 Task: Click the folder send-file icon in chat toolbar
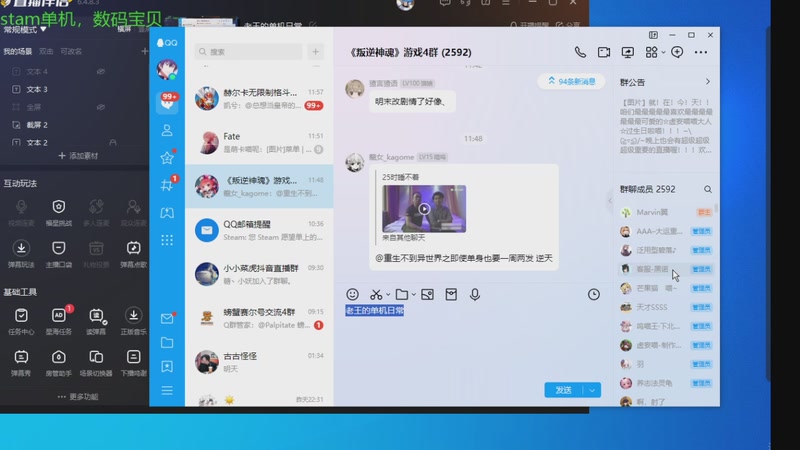[402, 294]
